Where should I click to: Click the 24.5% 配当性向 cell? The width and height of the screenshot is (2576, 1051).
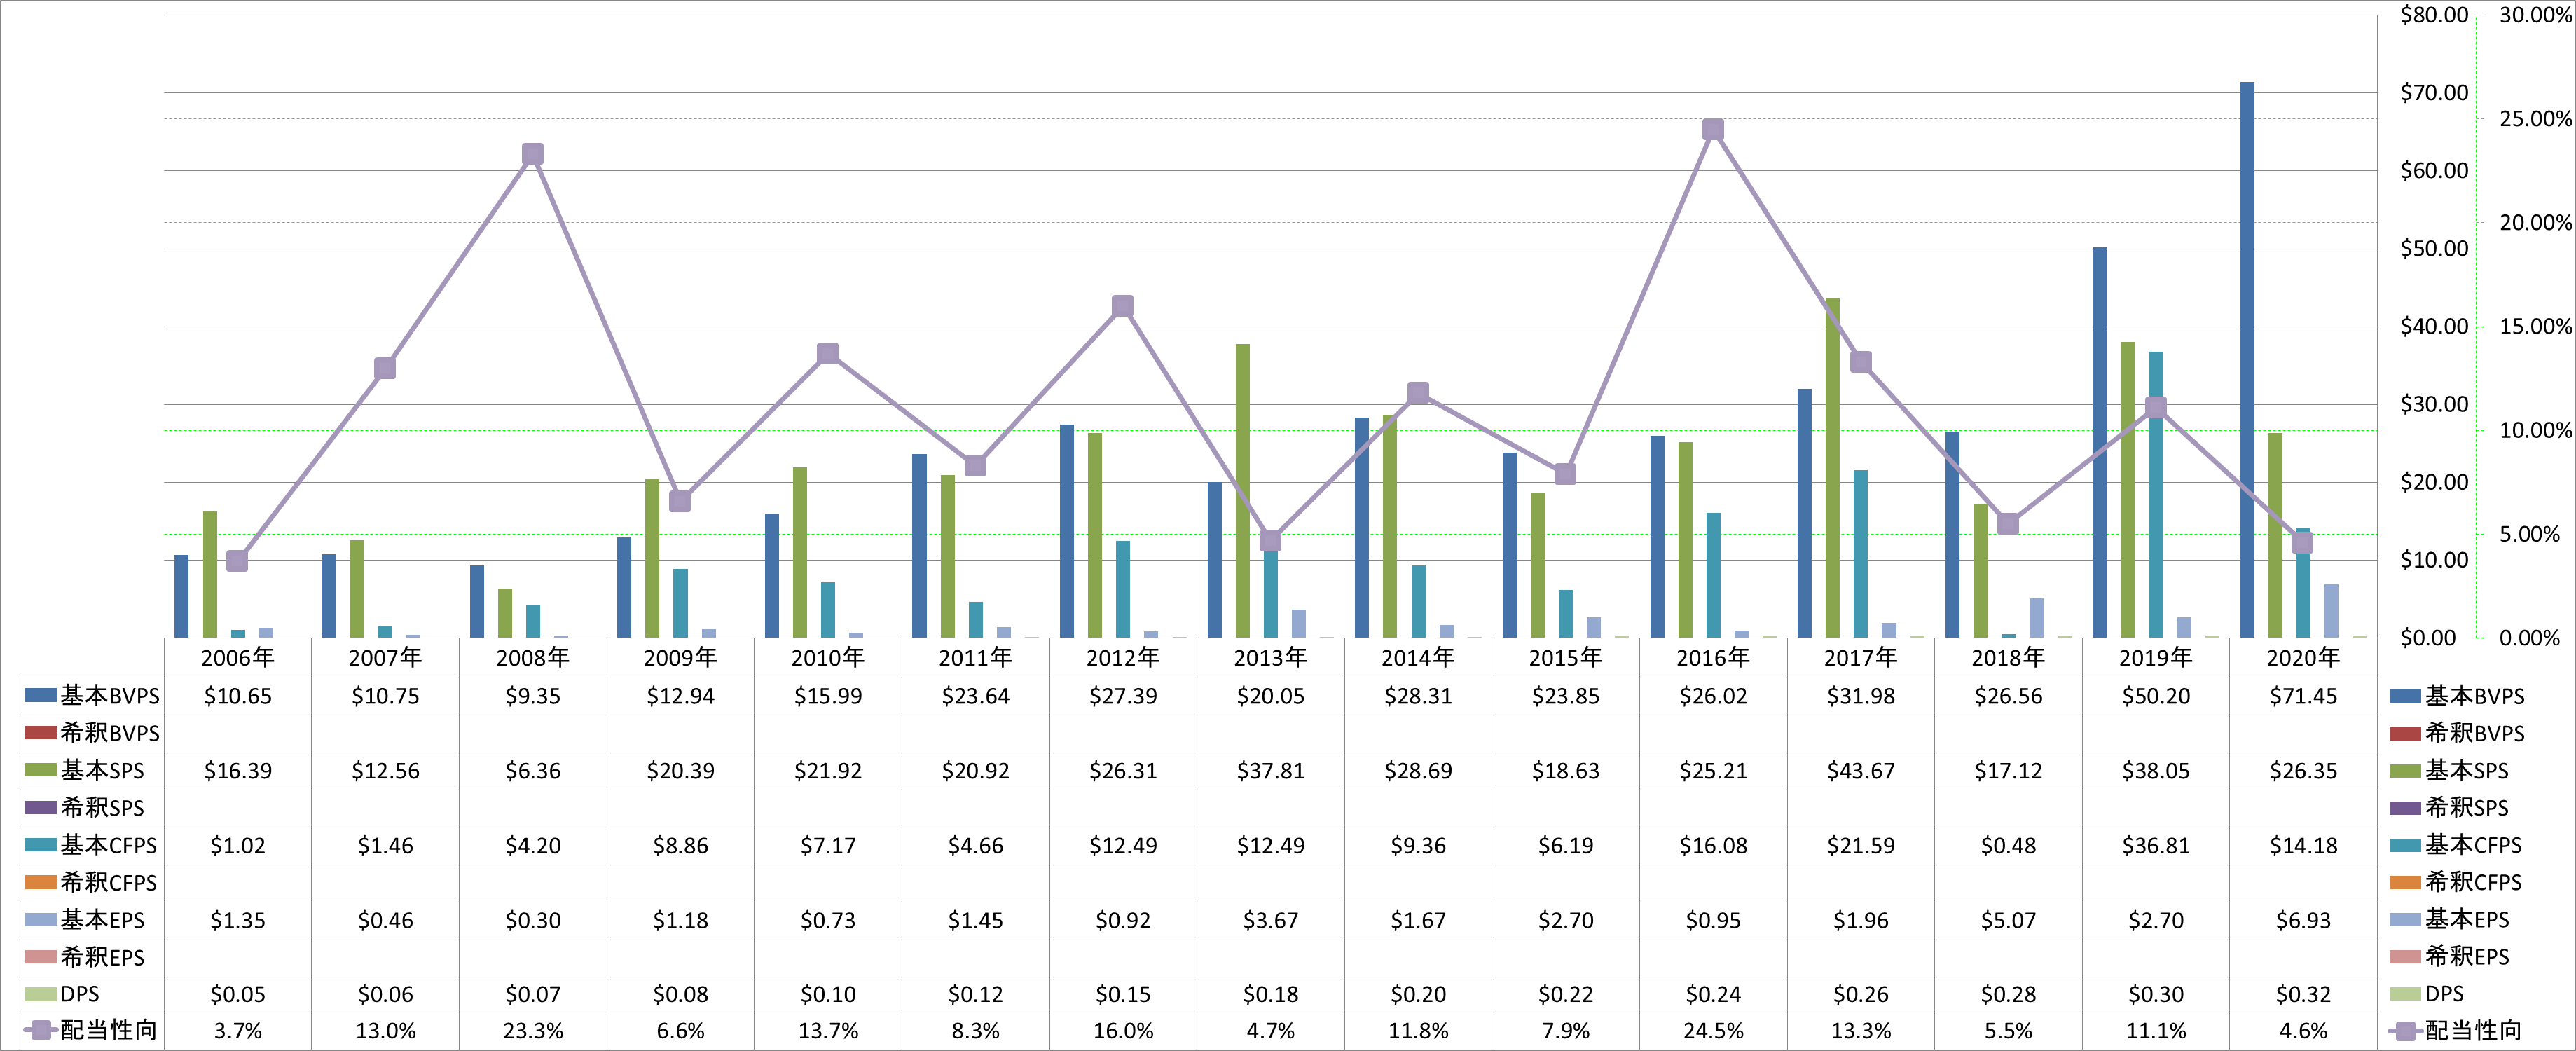[x=1713, y=1031]
